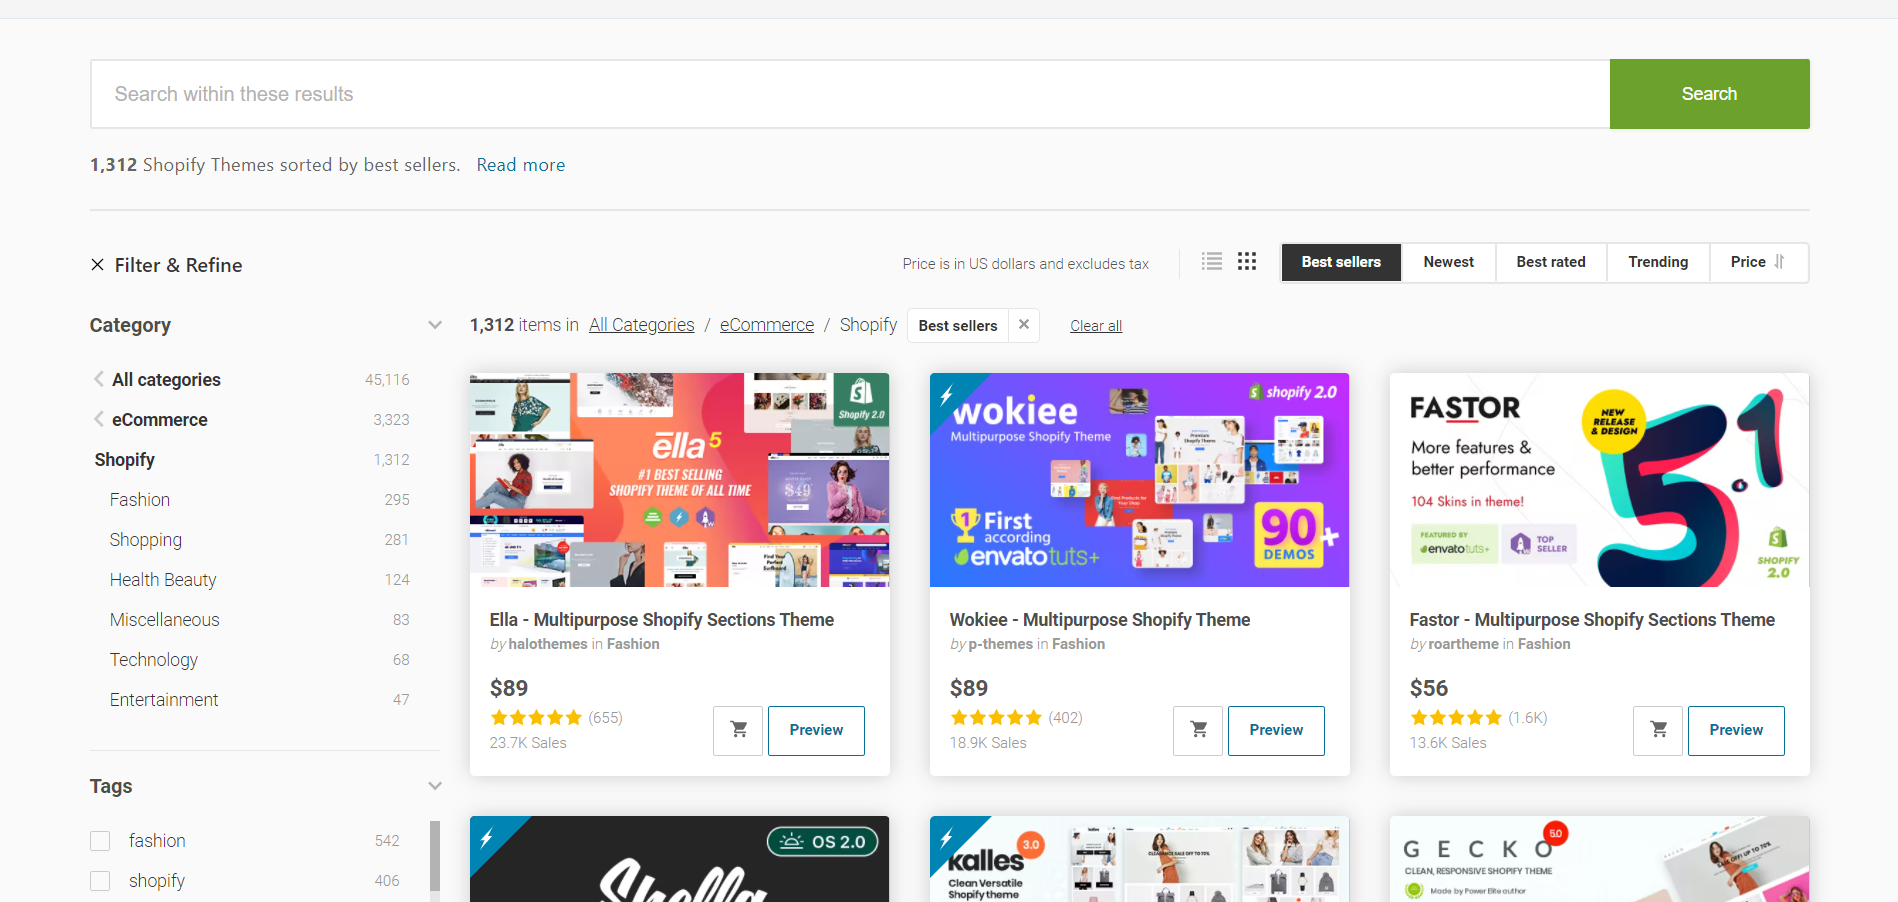Select eCommerce in sidebar
Screen dimensions: 1898x902
click(x=160, y=420)
